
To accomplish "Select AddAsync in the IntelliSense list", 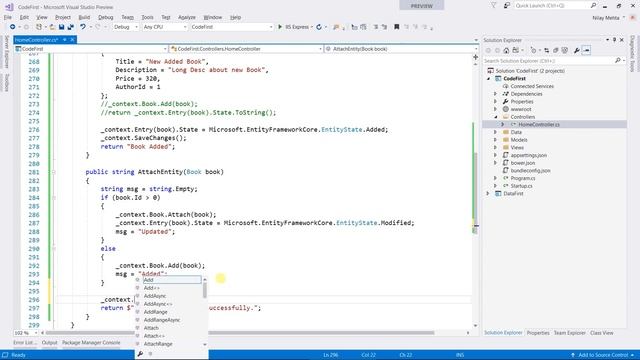I will pyautogui.click(x=155, y=296).
